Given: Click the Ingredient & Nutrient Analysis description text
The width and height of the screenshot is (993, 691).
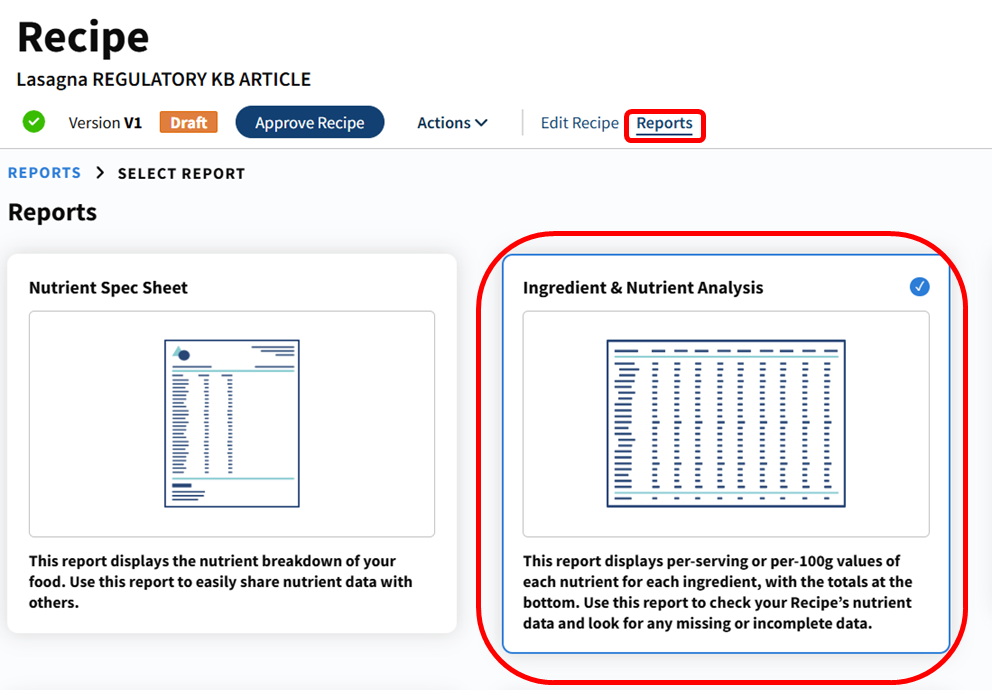Looking at the screenshot, I should 717,591.
